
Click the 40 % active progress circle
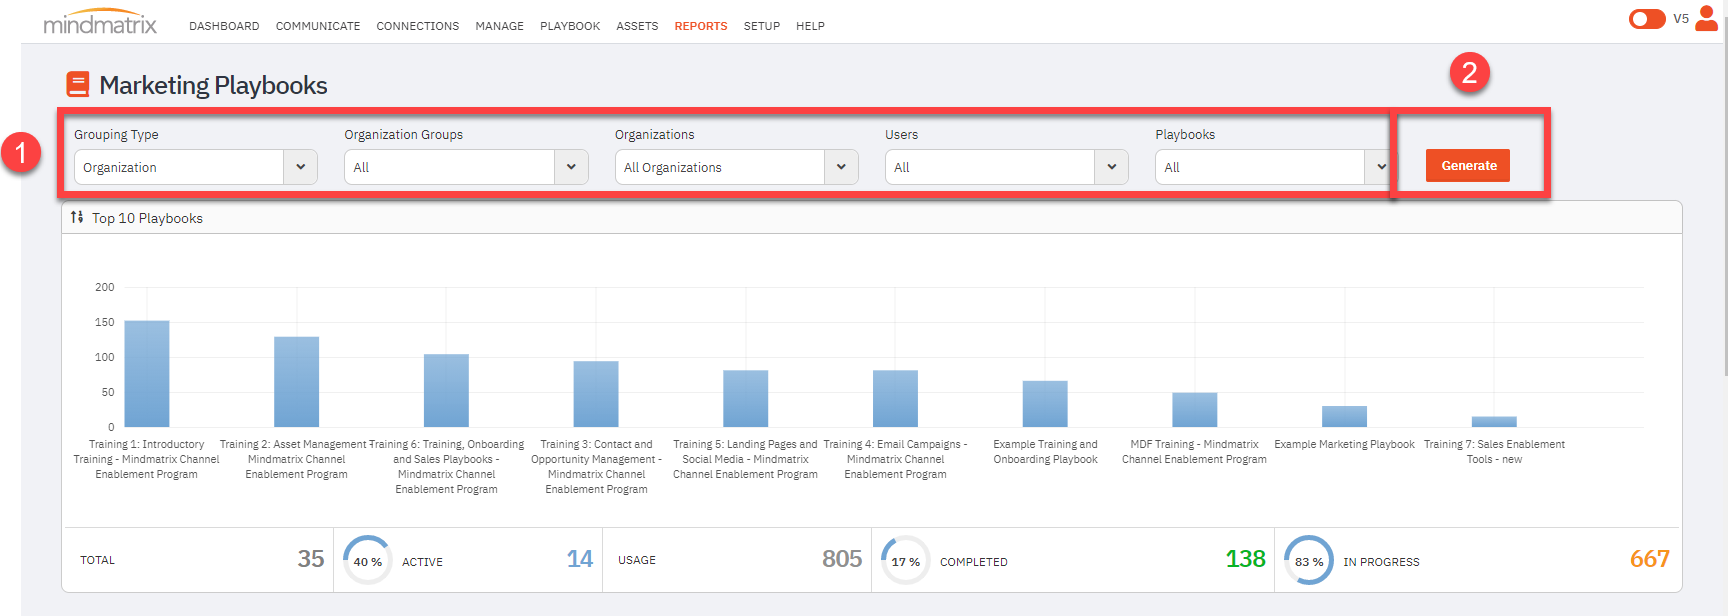click(x=367, y=560)
